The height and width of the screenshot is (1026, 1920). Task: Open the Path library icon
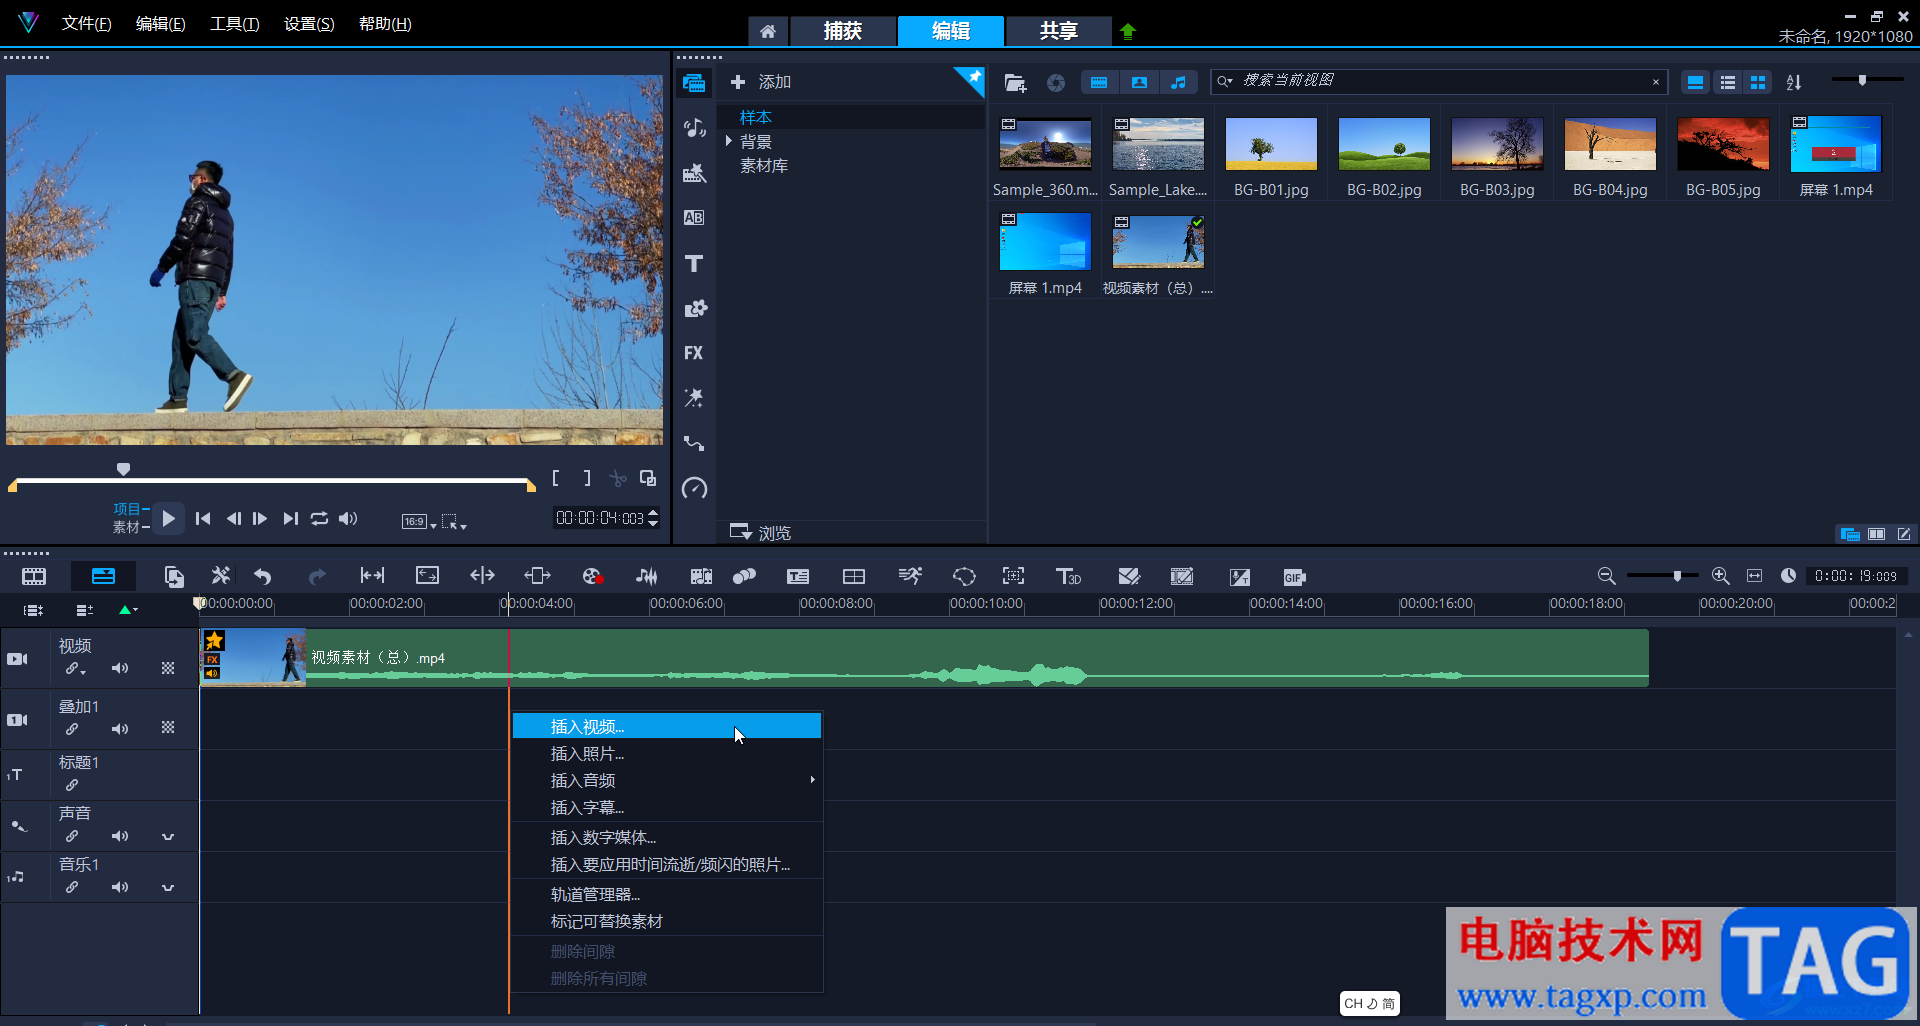(694, 443)
